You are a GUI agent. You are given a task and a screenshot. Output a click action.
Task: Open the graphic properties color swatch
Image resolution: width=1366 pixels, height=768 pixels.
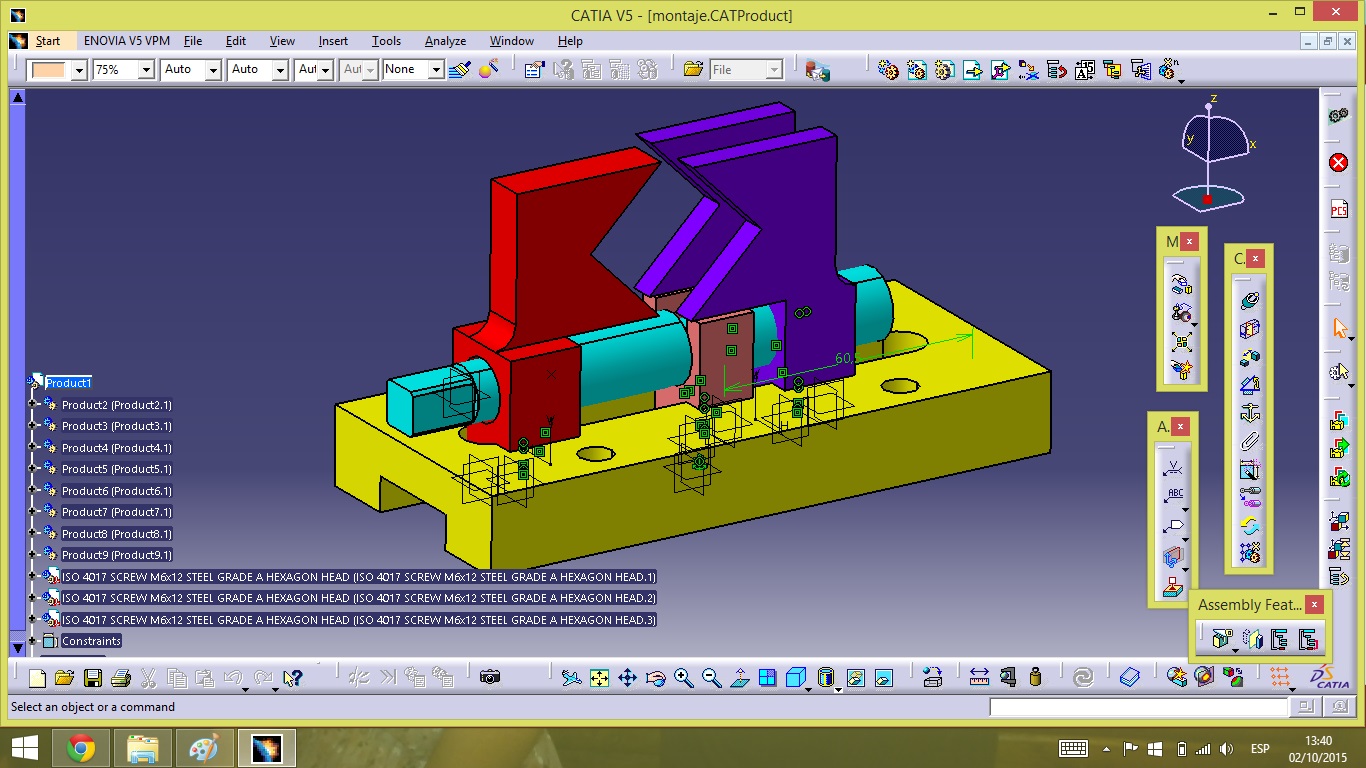coord(48,70)
